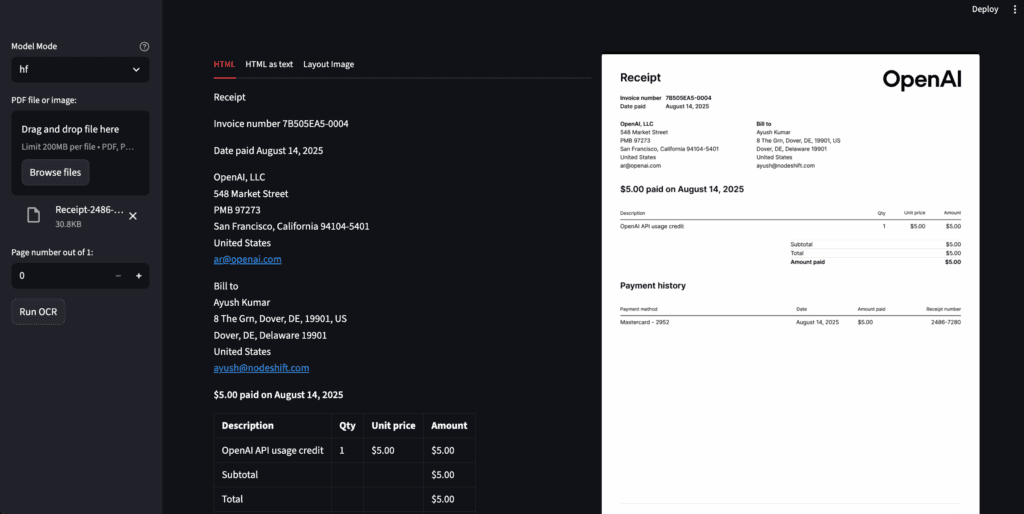Switch to the HTML tab

(x=224, y=64)
